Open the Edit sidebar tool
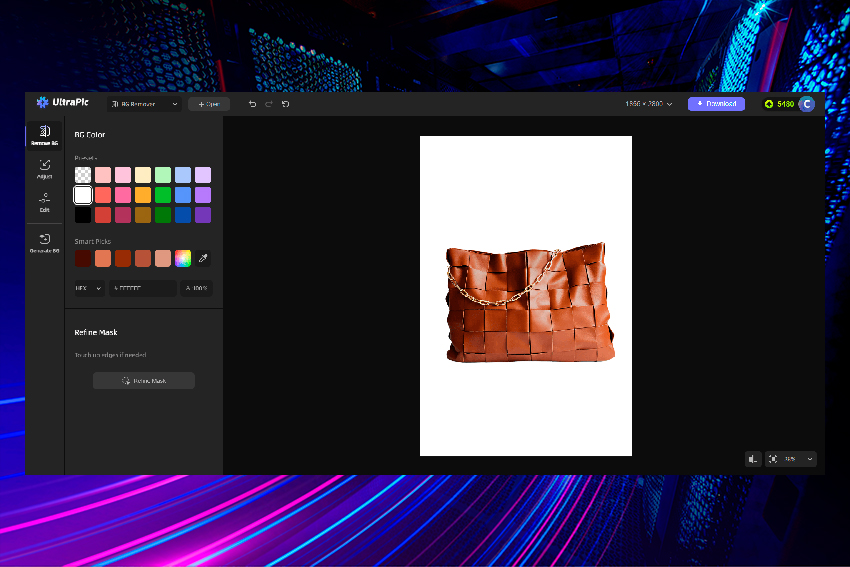This screenshot has height=567, width=850. click(x=44, y=202)
